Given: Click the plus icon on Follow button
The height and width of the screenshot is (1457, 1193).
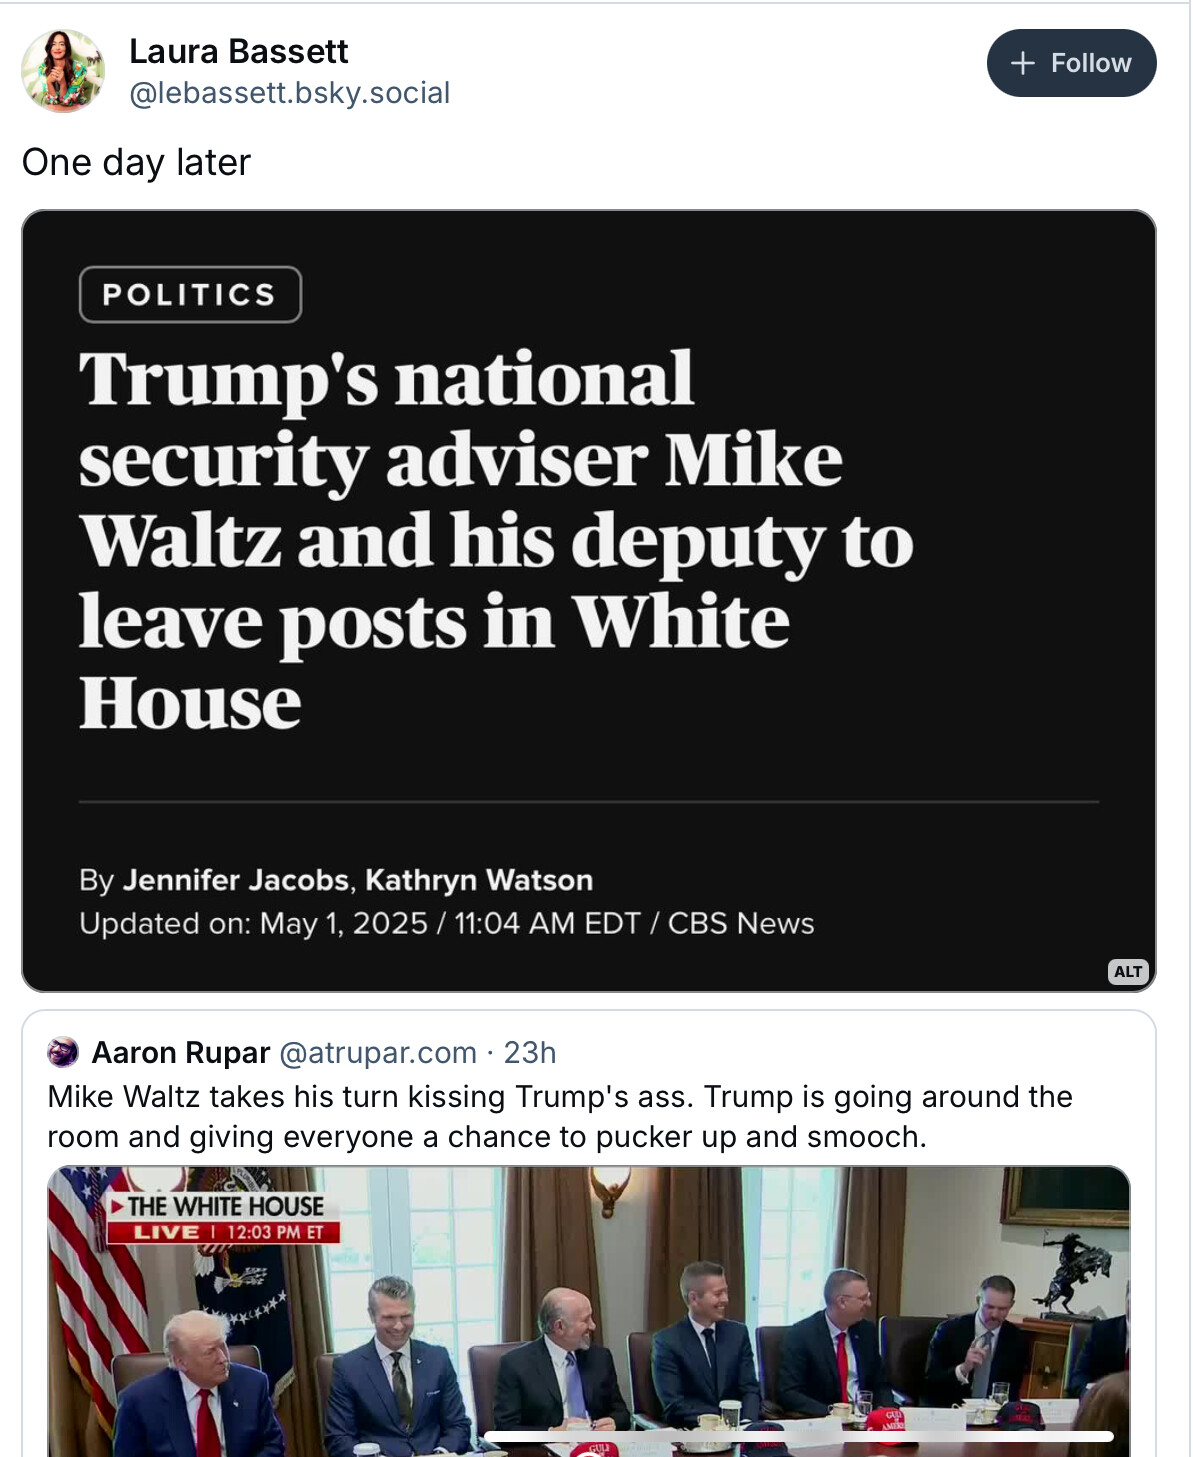Looking at the screenshot, I should coord(1022,64).
